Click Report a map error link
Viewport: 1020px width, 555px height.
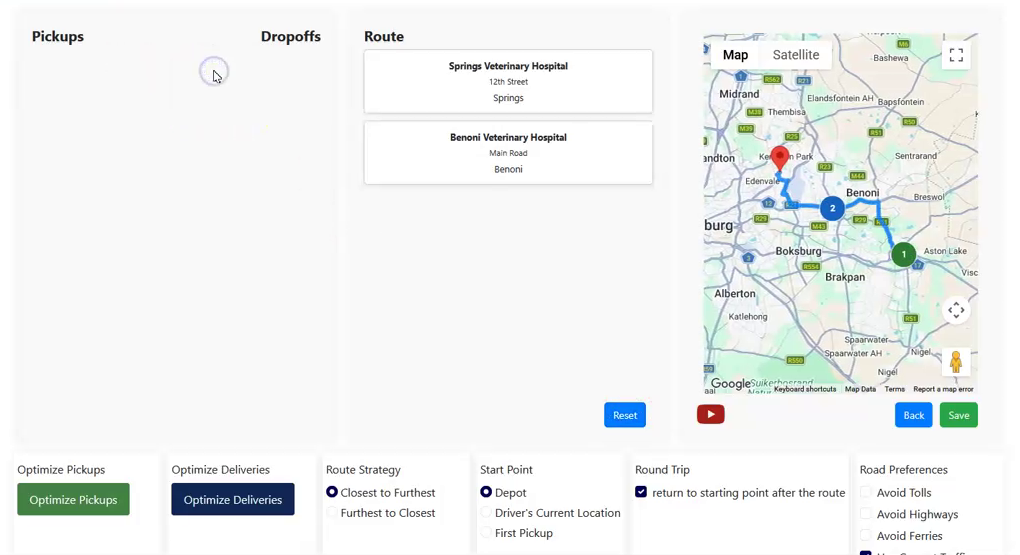943,389
